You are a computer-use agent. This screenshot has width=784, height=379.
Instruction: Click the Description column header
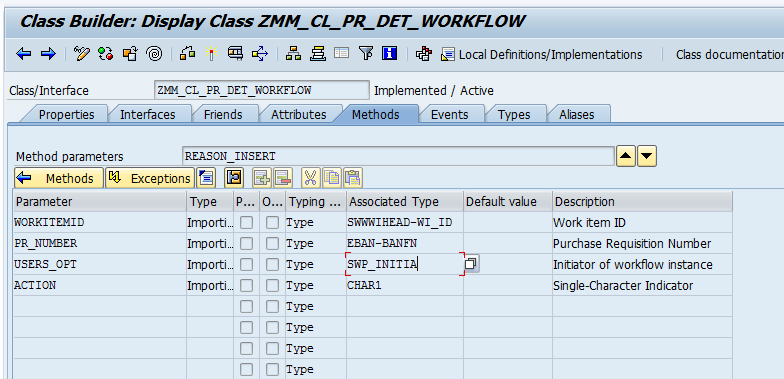point(642,202)
